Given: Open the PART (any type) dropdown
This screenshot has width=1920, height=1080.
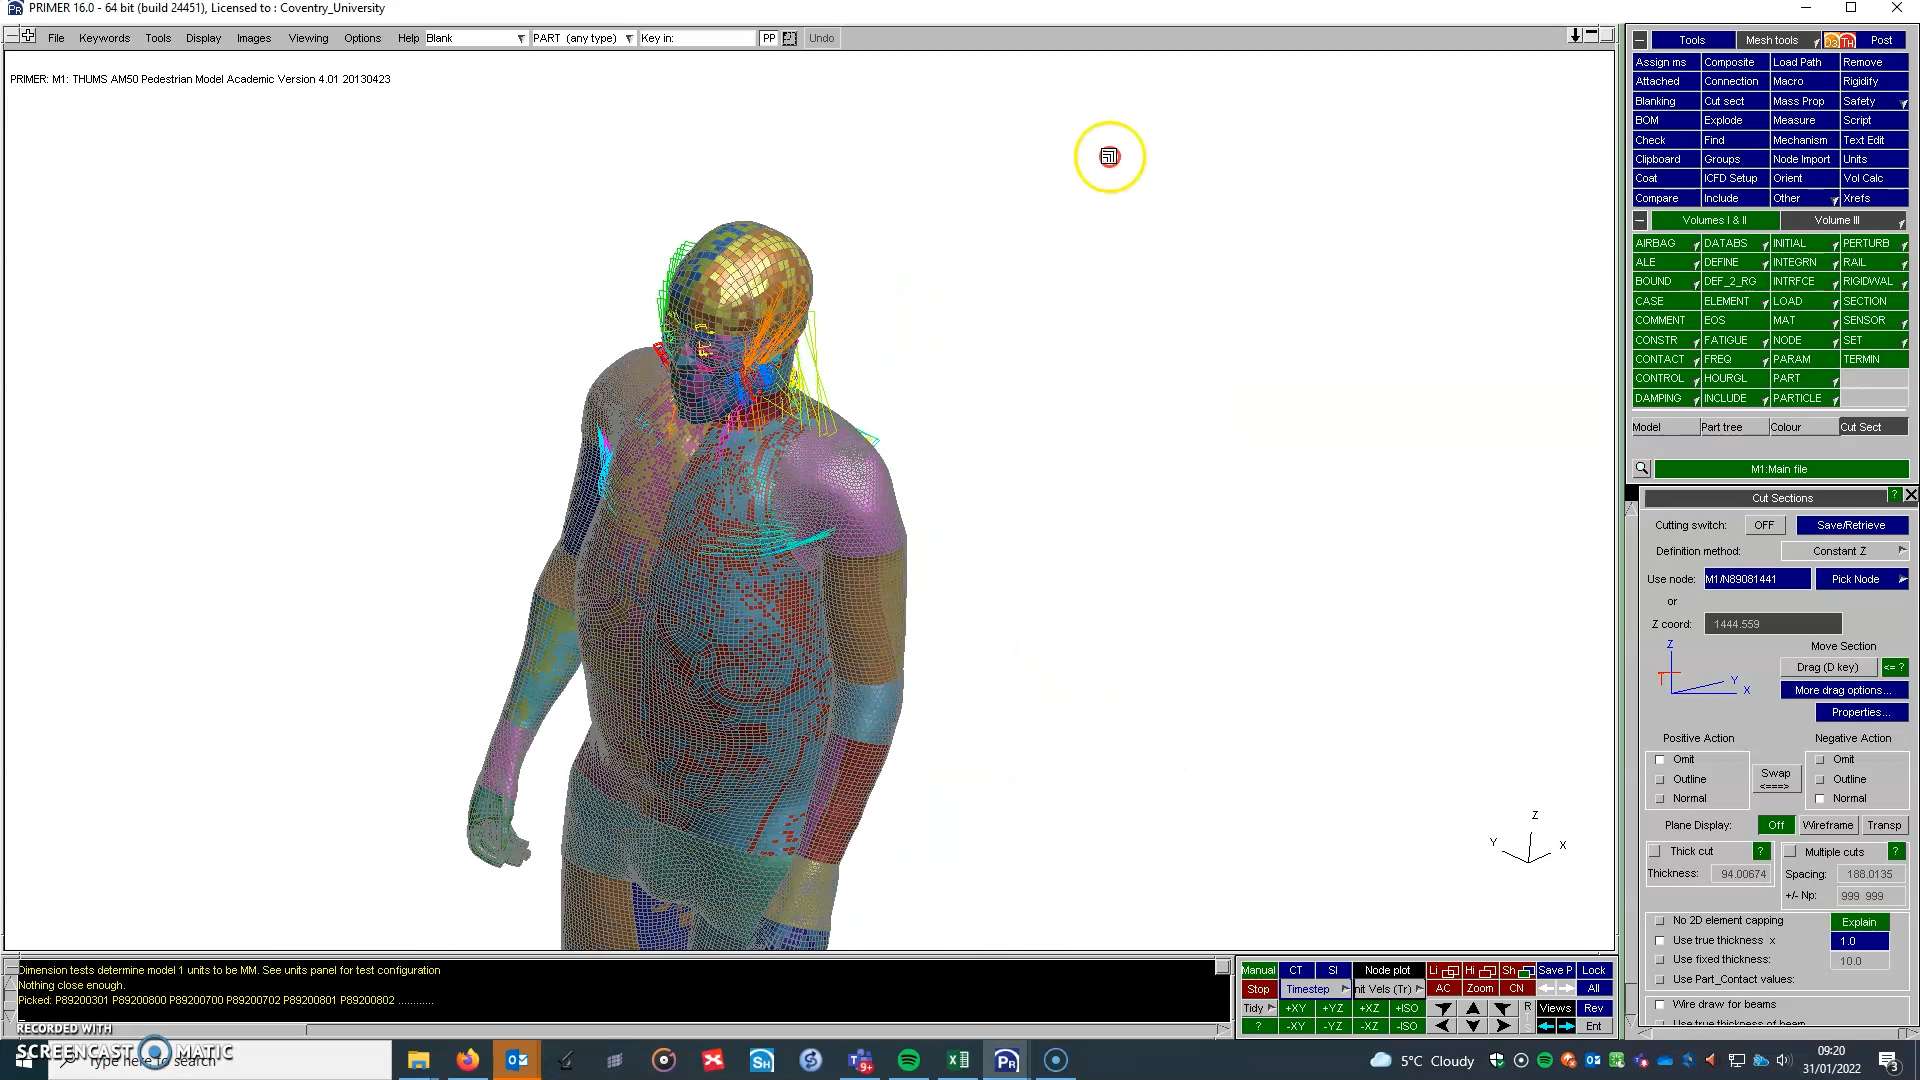Looking at the screenshot, I should (583, 38).
